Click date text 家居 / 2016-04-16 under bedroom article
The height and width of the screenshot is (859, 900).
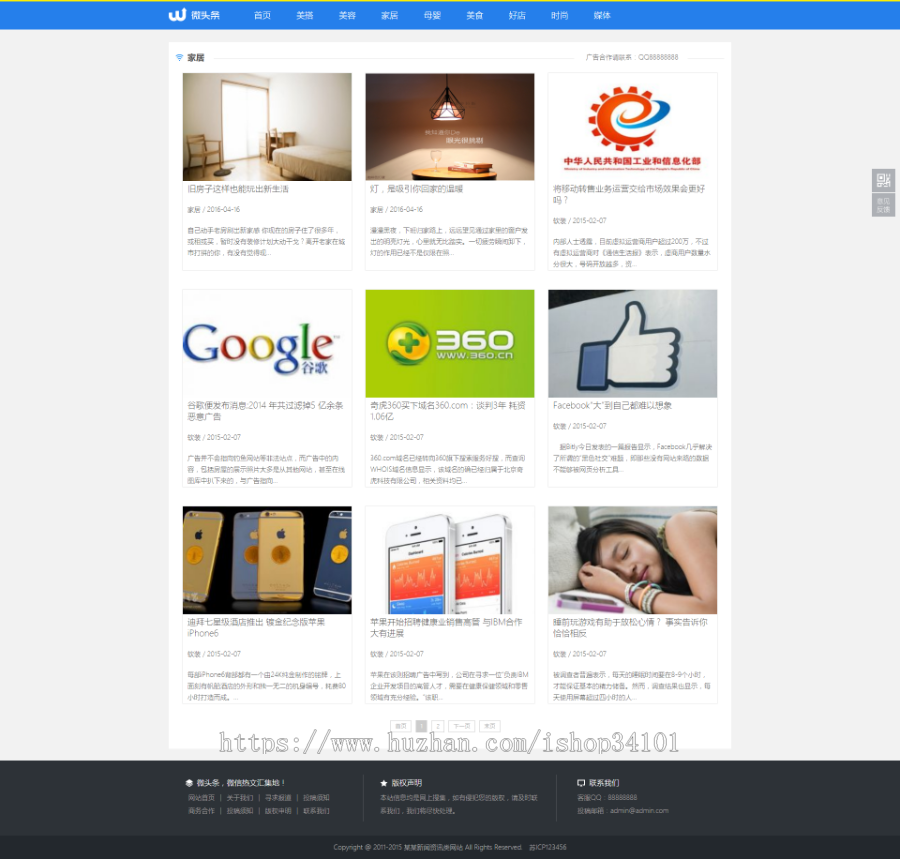214,209
